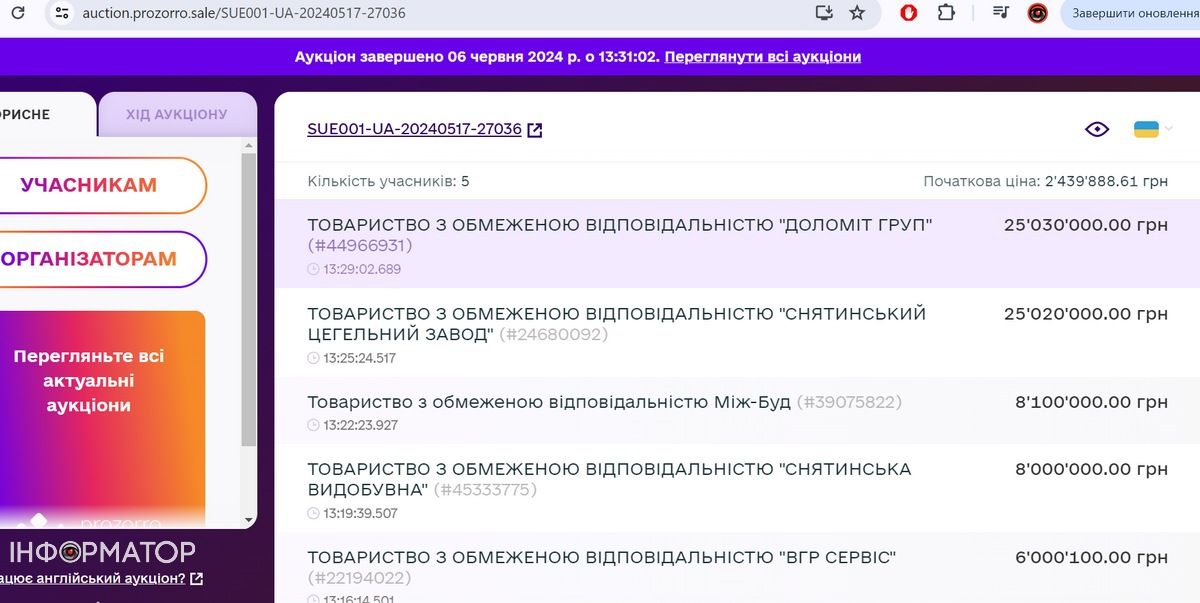Click the clock icon beside timestamp 13:29:02.689
1200x603 pixels.
click(311, 268)
